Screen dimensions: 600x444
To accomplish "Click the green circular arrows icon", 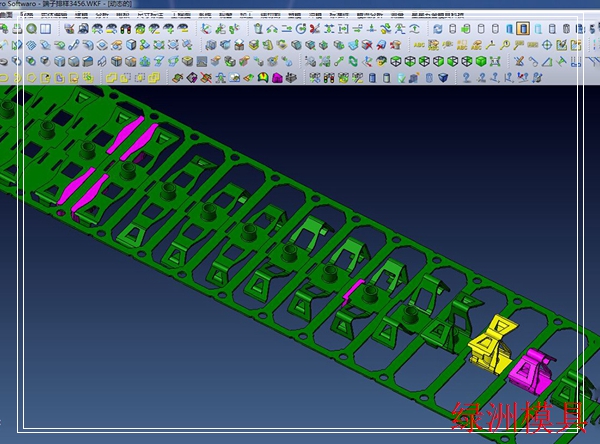I will [353, 61].
